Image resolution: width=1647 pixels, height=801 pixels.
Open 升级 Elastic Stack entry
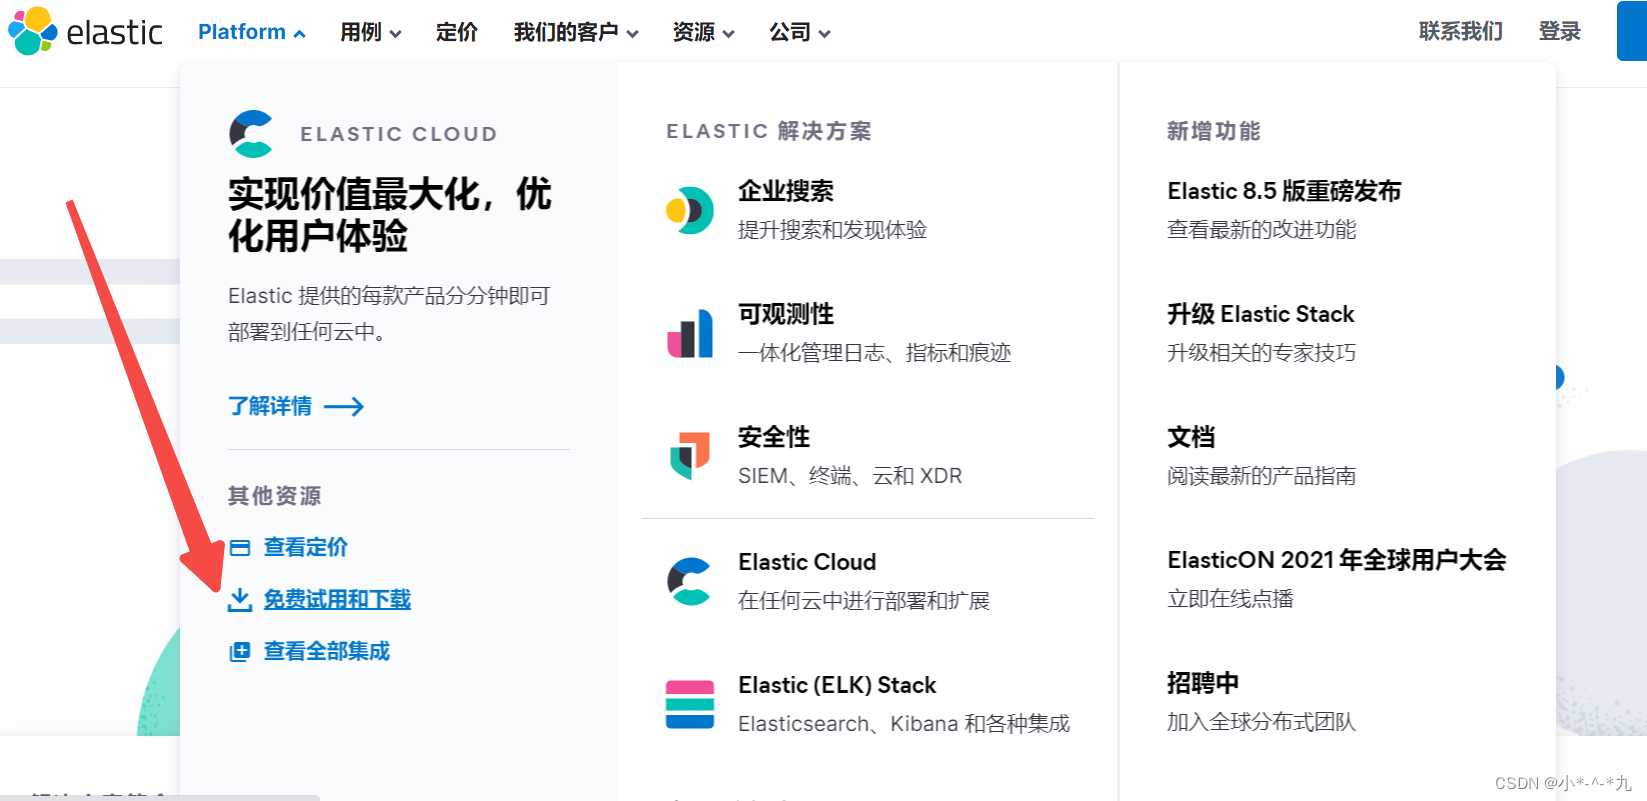pos(1261,314)
